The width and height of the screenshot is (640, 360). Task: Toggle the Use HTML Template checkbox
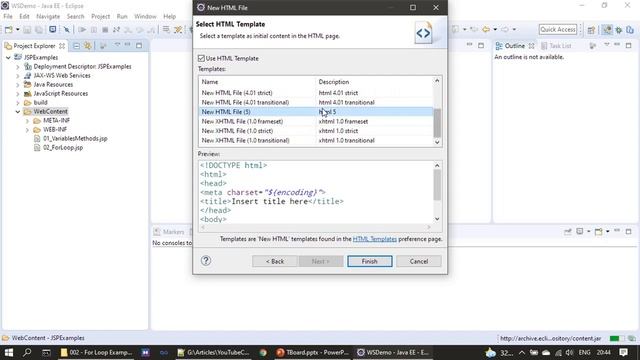pos(201,58)
